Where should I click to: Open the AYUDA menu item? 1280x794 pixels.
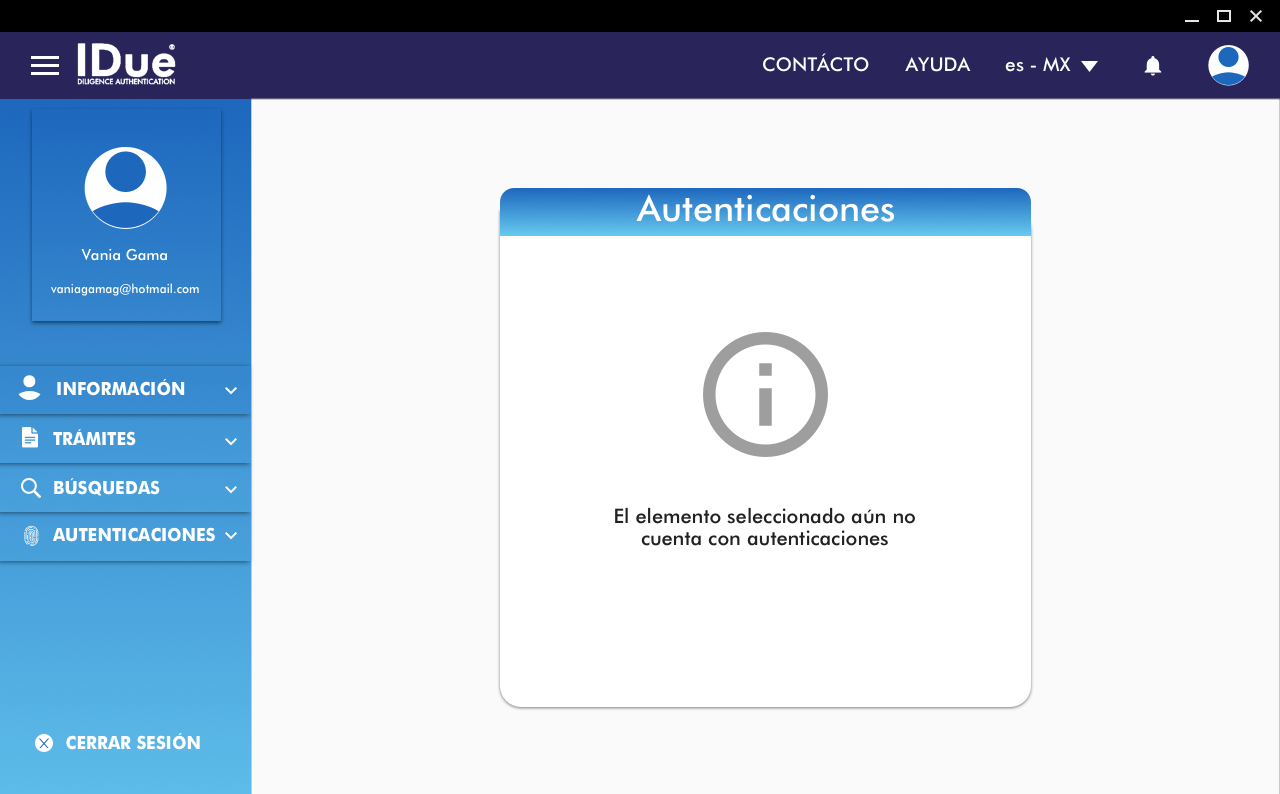click(937, 65)
